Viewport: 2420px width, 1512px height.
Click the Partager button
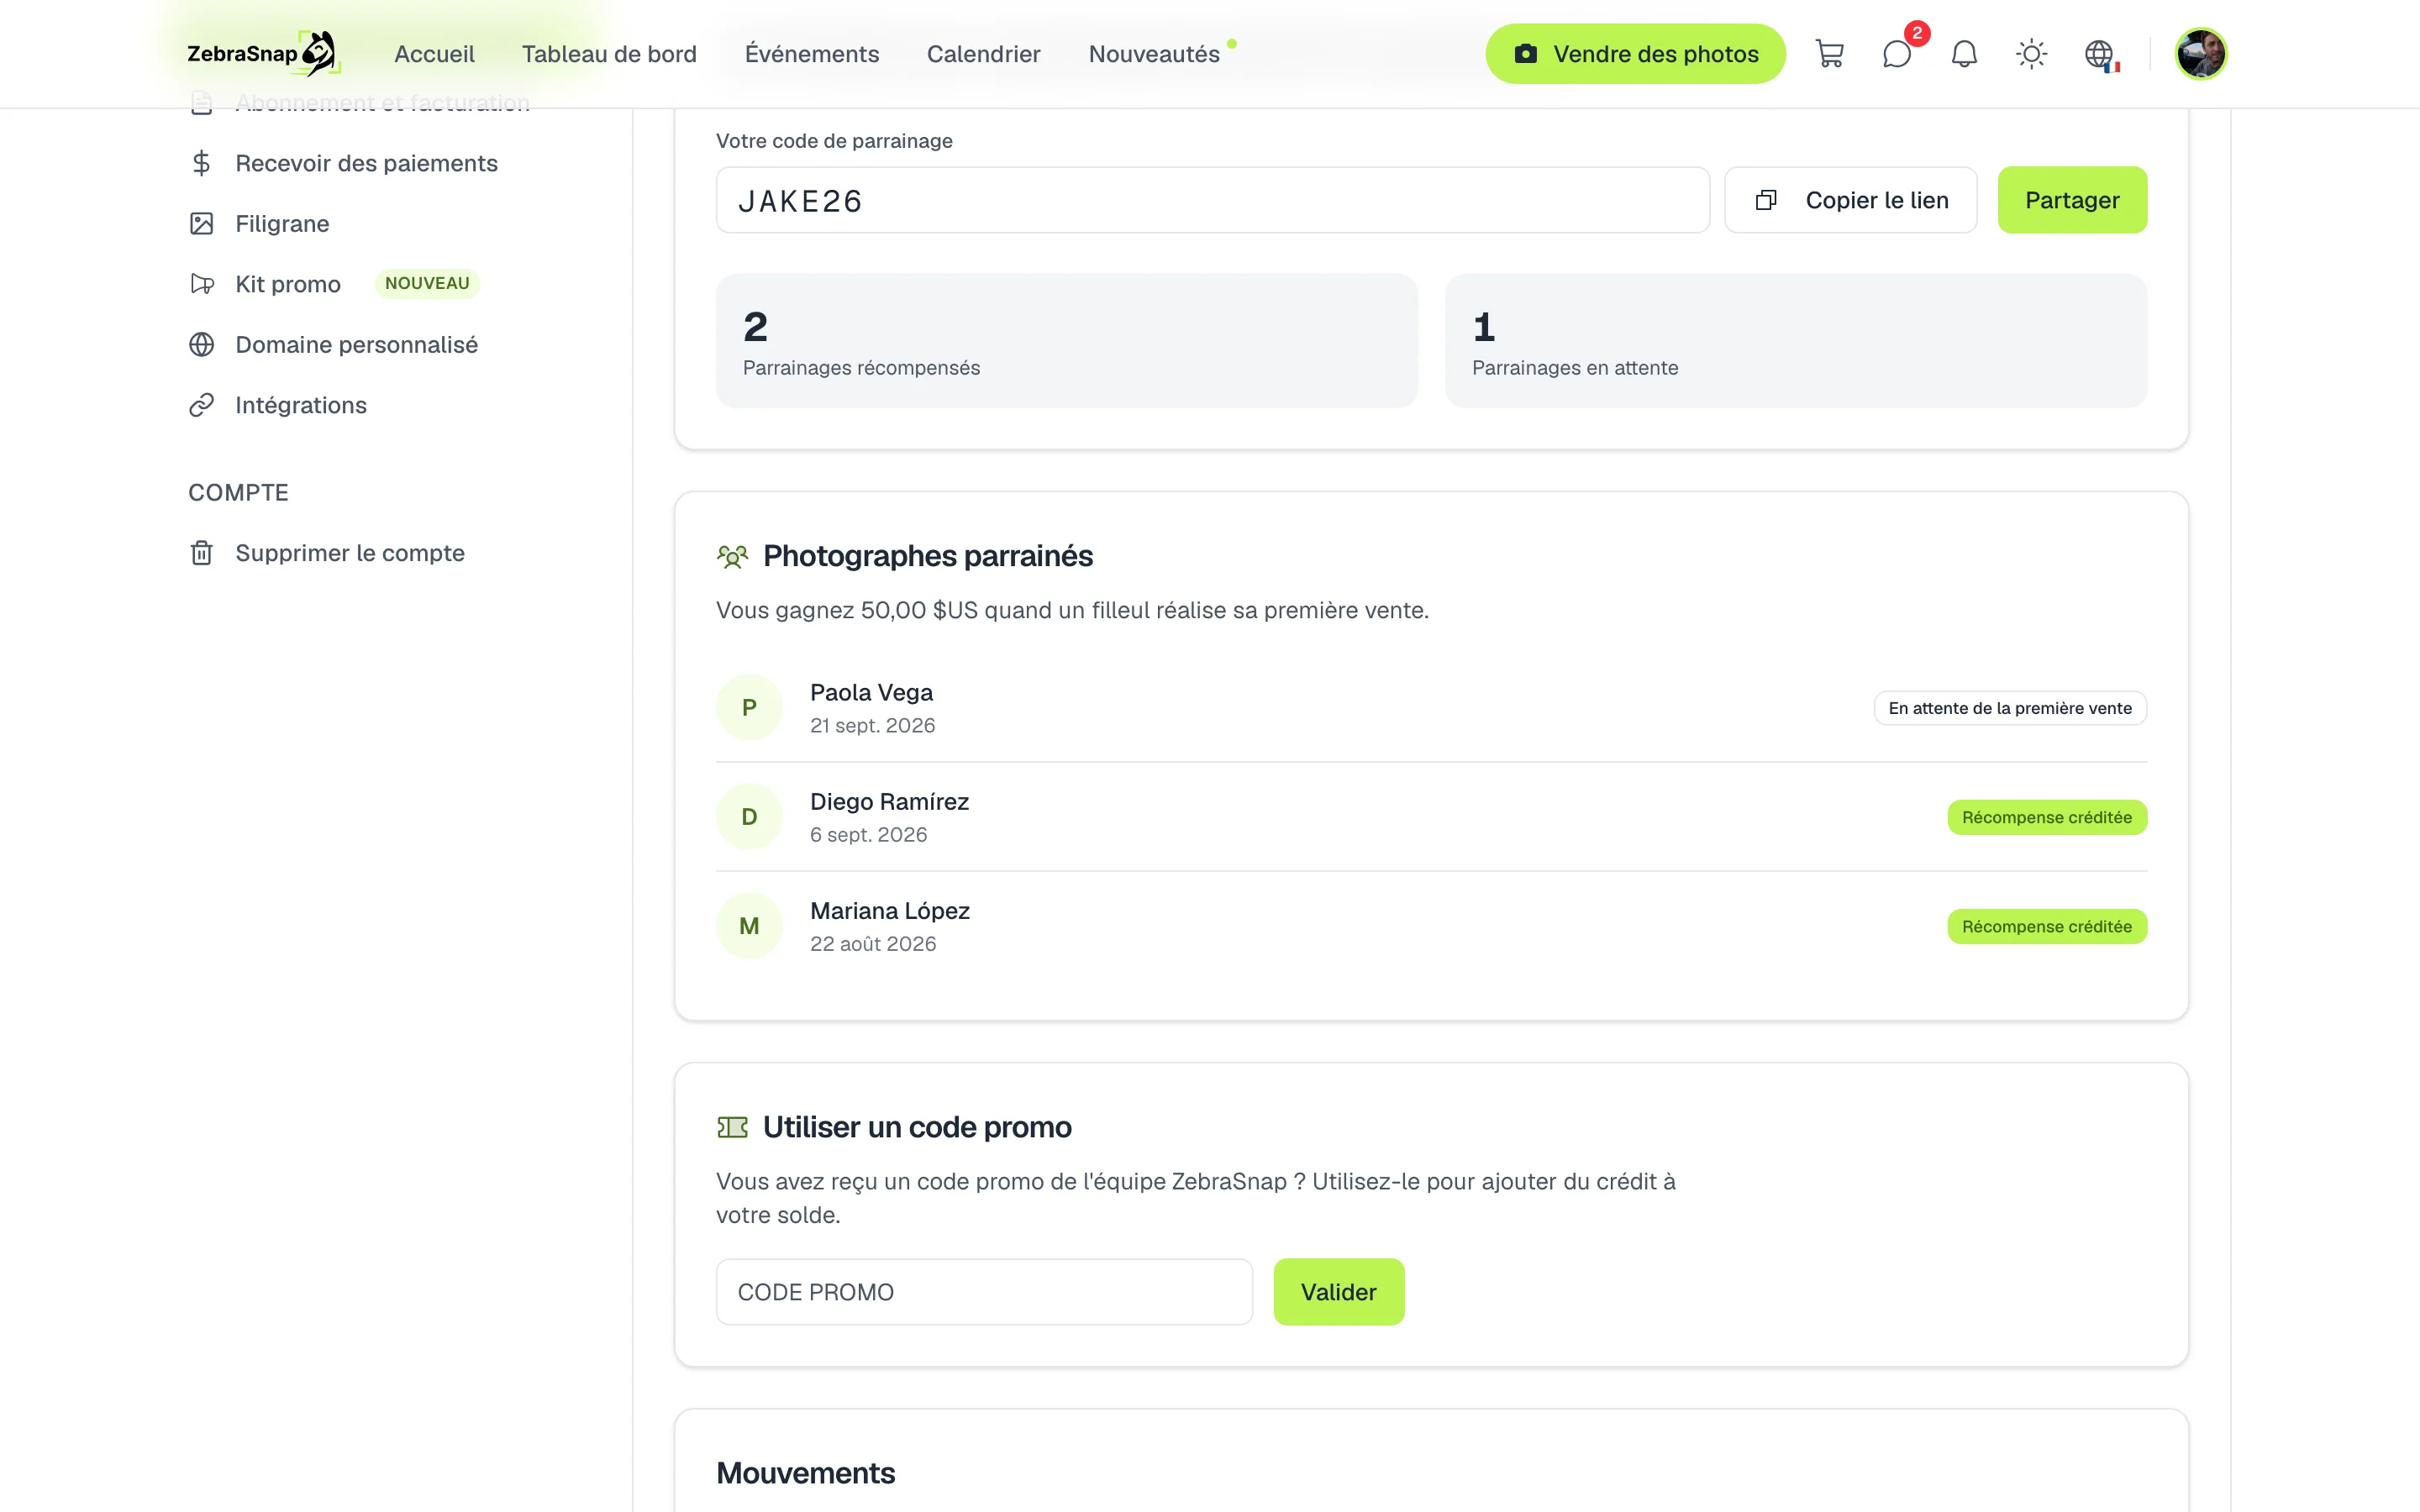coord(2072,200)
